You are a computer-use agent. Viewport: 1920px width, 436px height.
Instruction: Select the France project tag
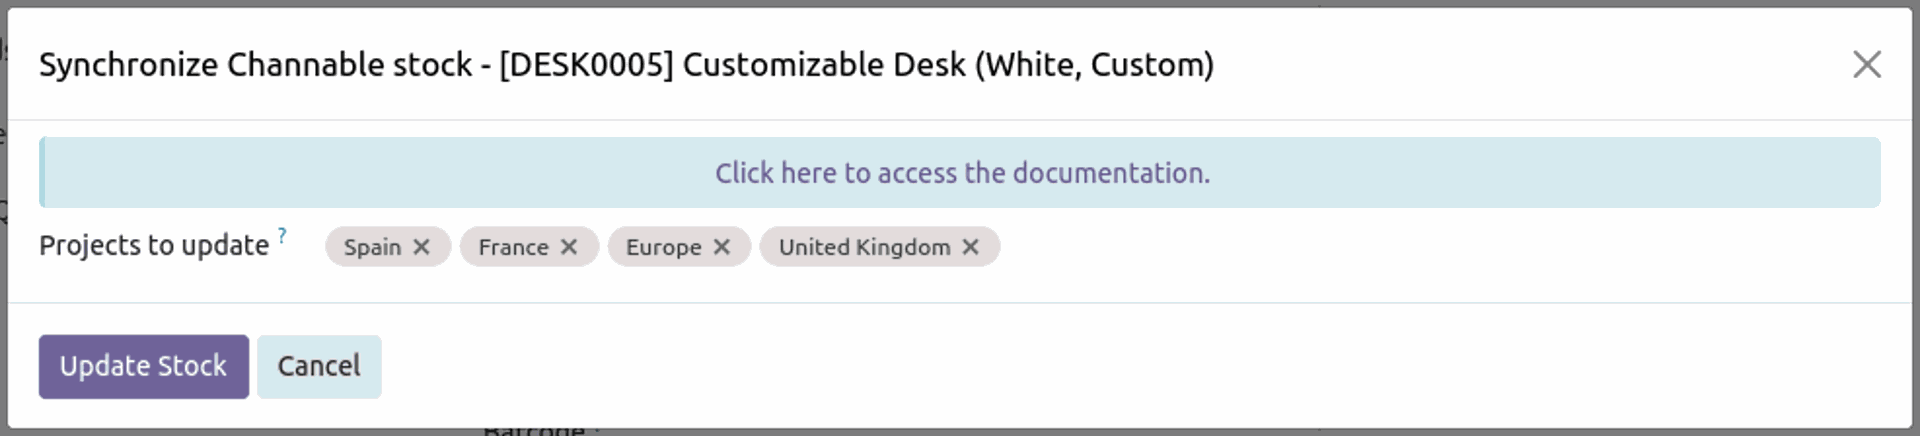pyautogui.click(x=513, y=247)
